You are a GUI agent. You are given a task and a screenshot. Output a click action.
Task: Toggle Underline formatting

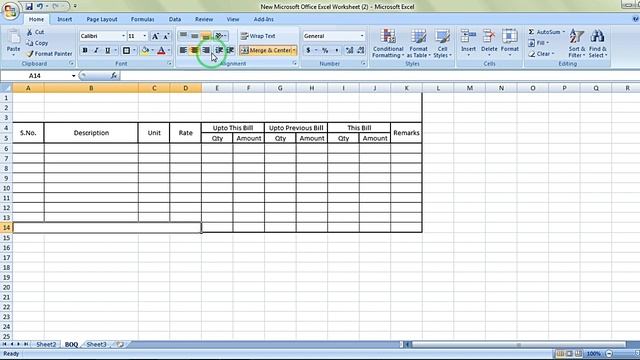point(108,51)
